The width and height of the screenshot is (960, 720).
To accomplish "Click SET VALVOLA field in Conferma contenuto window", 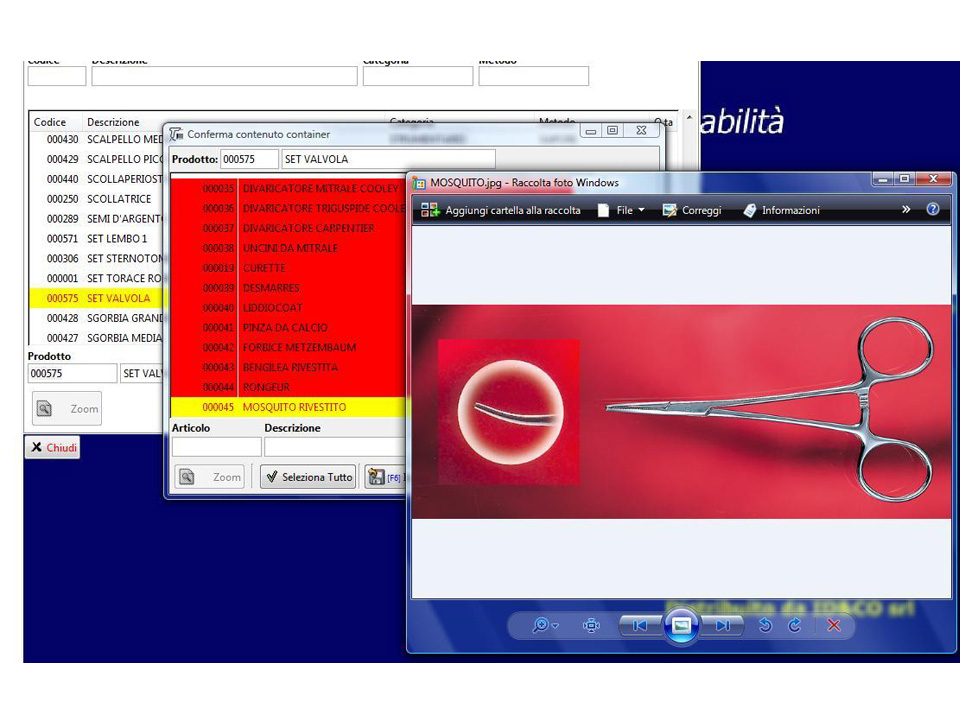I will [x=388, y=159].
